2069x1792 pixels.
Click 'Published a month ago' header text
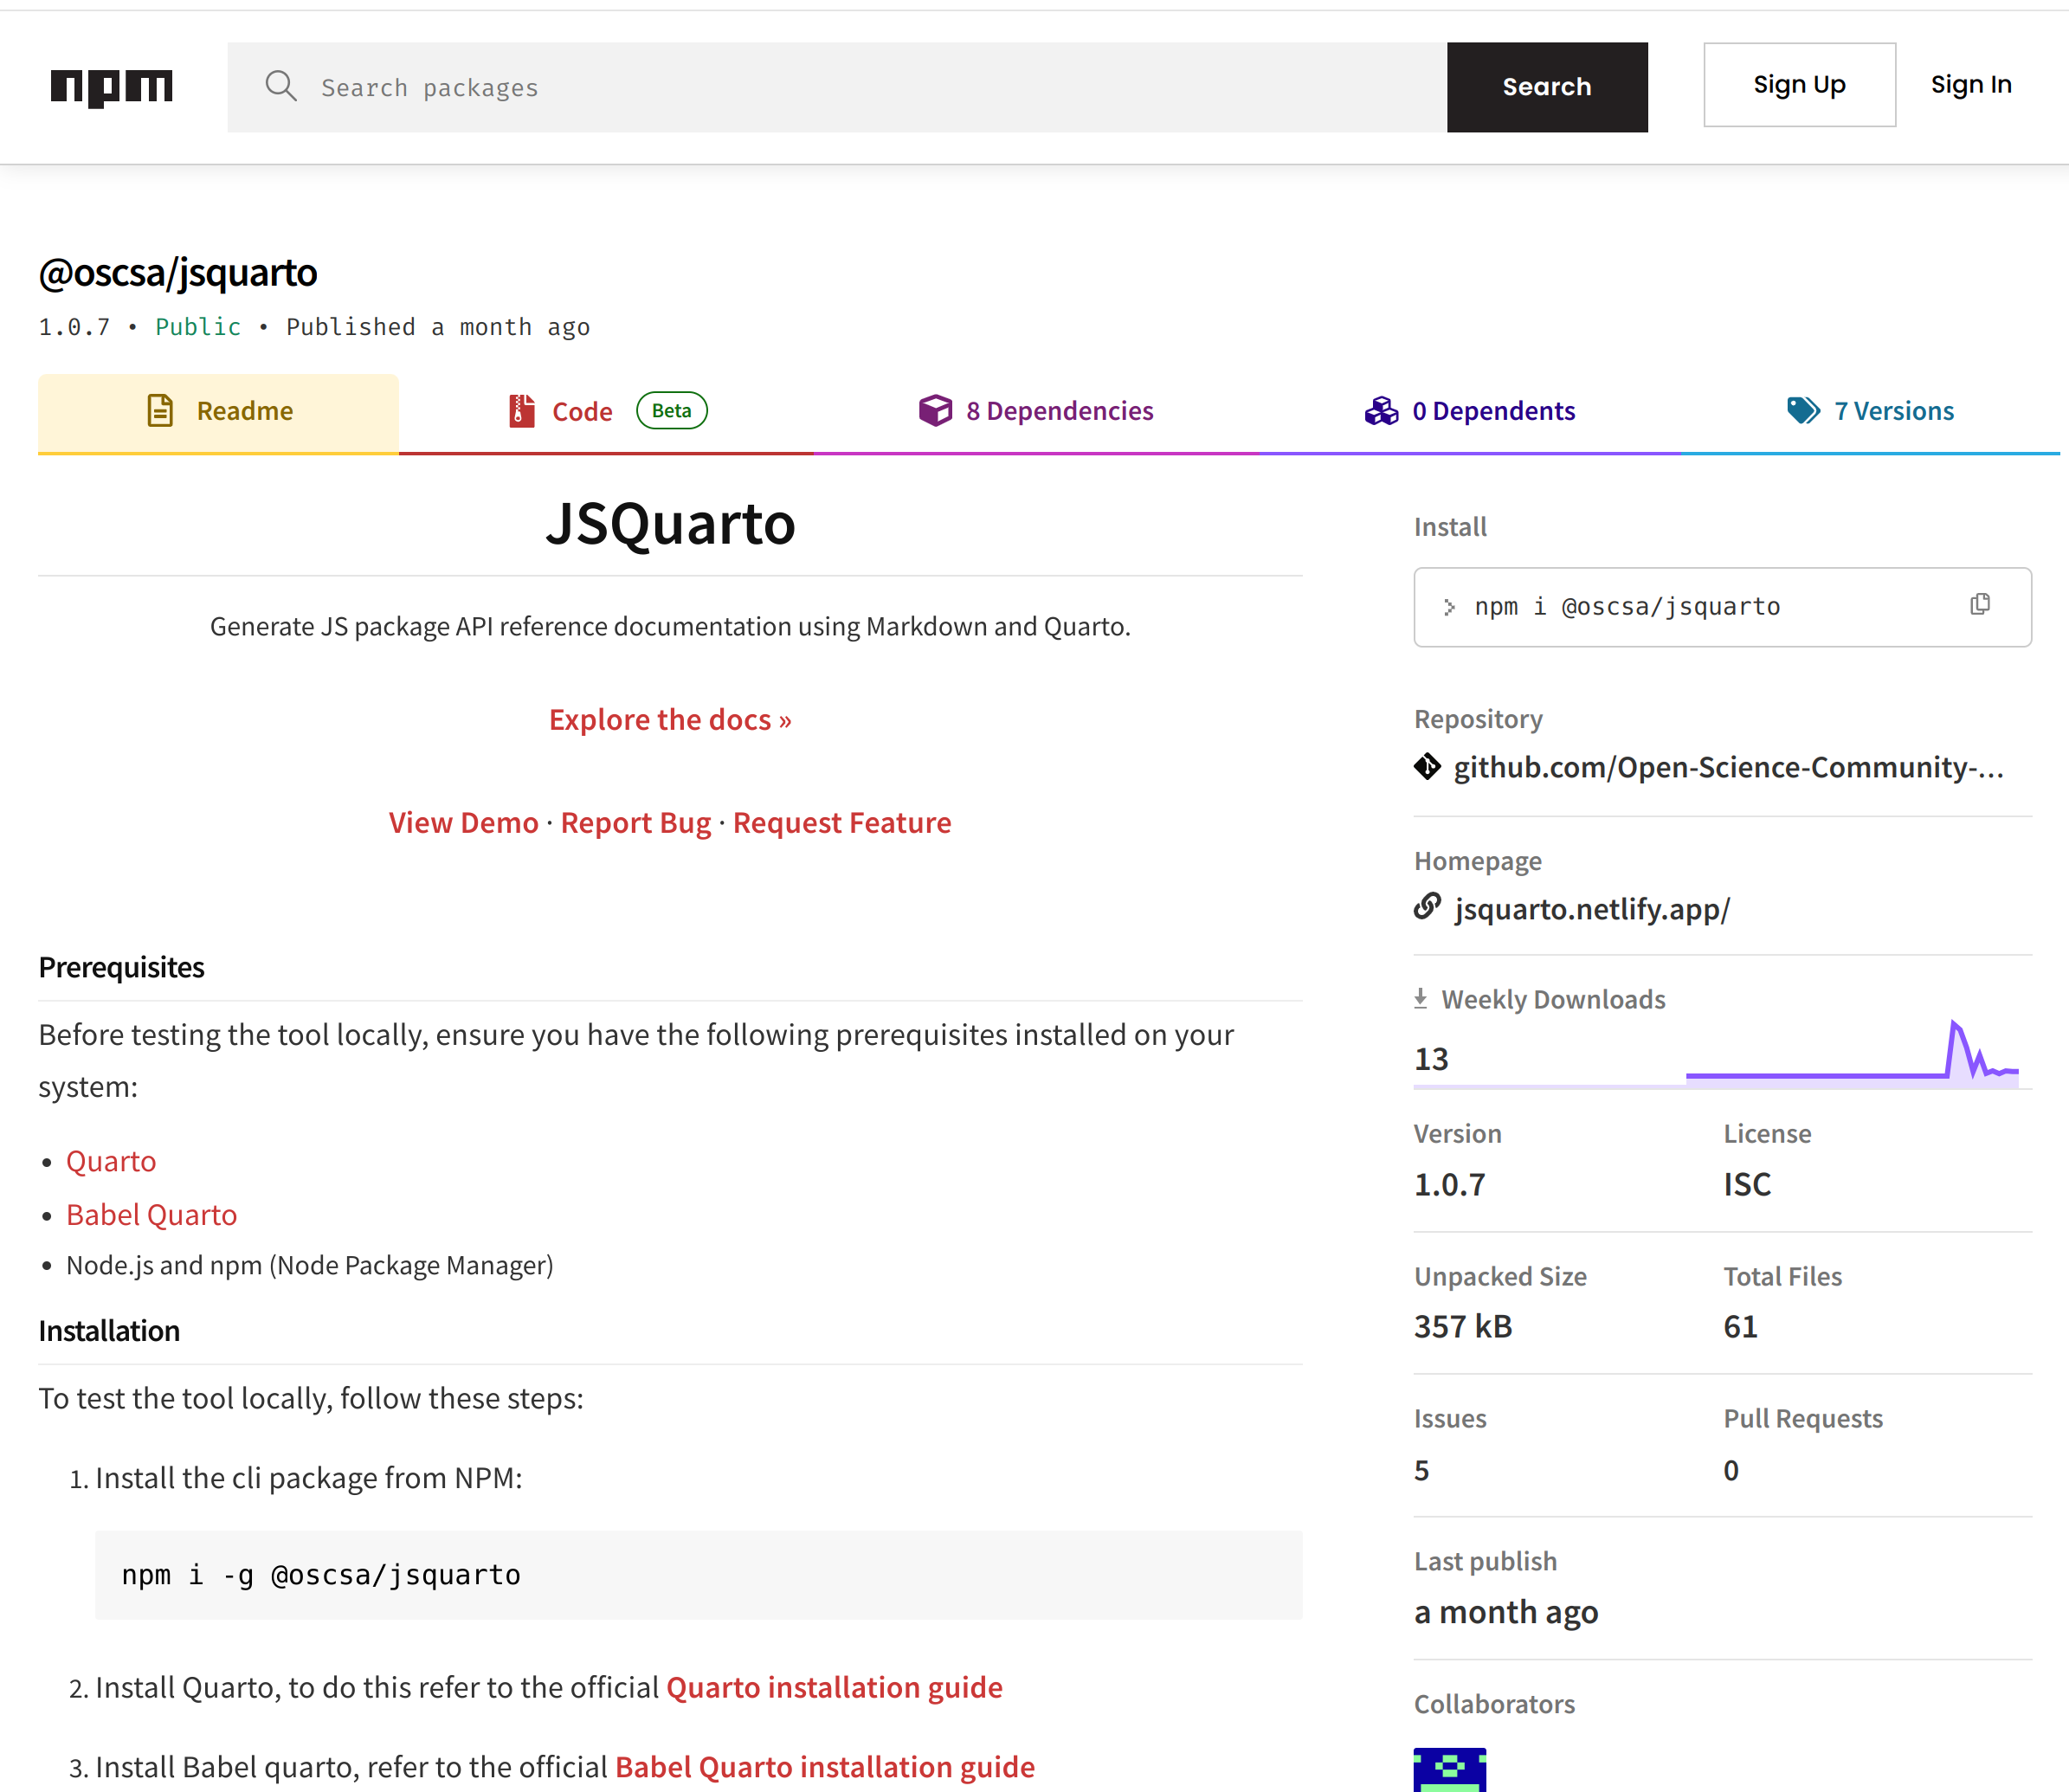pyautogui.click(x=438, y=327)
